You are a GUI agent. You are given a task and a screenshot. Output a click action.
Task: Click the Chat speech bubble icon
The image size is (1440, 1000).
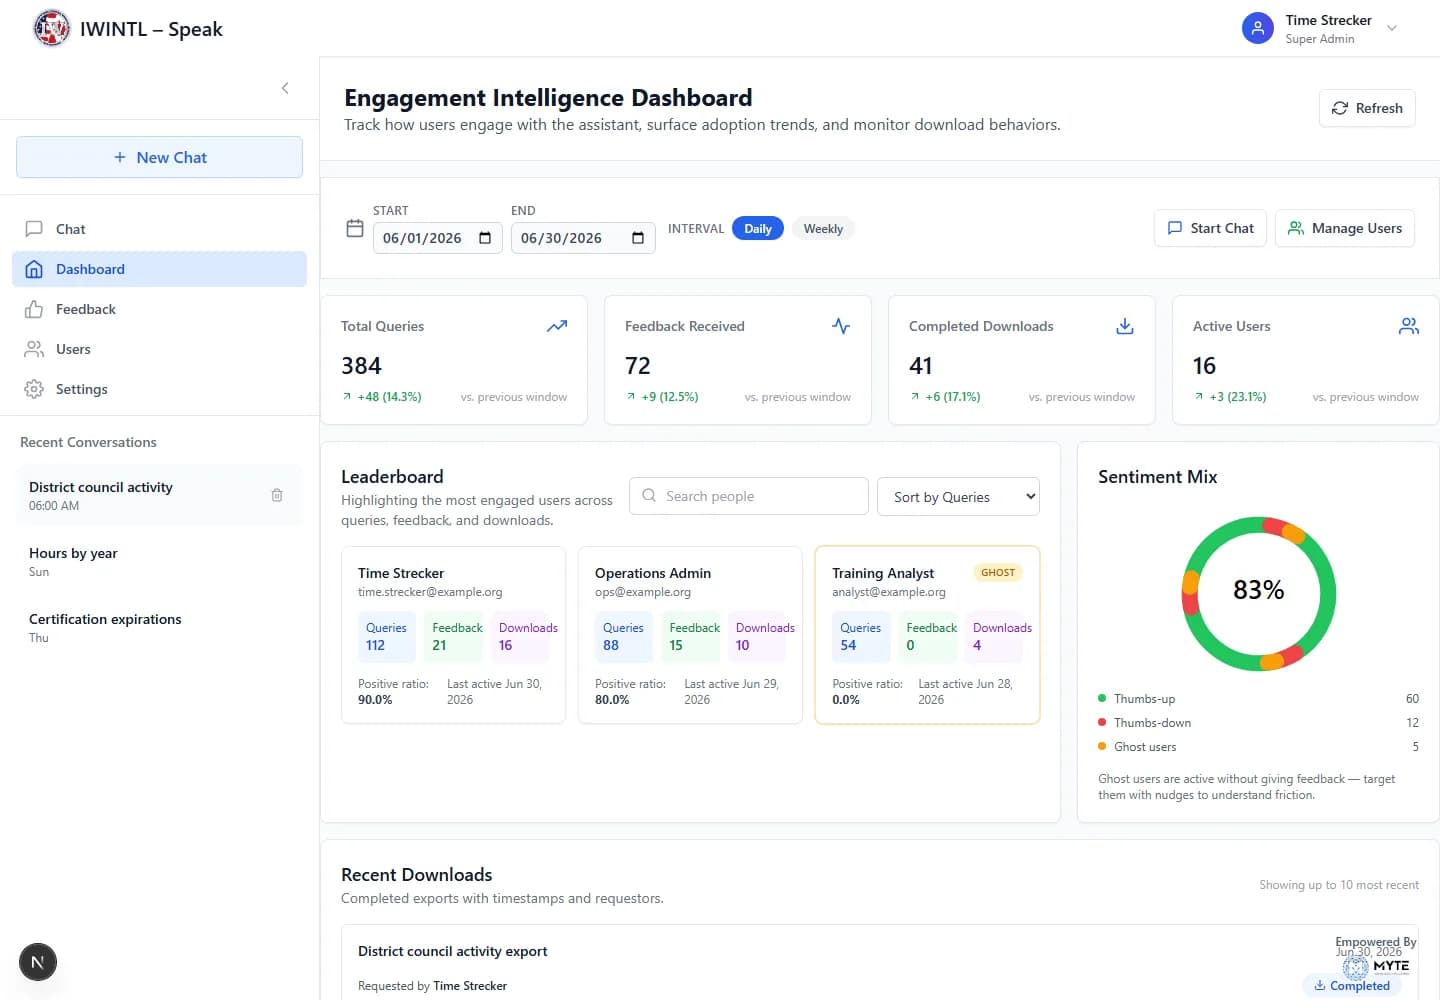(34, 229)
